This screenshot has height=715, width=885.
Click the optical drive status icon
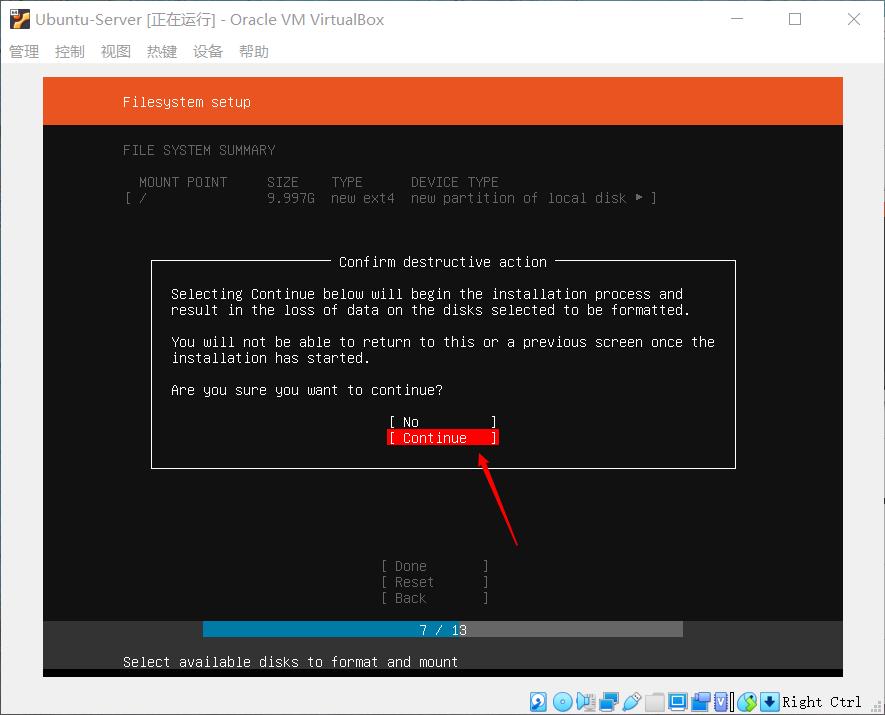click(x=561, y=702)
